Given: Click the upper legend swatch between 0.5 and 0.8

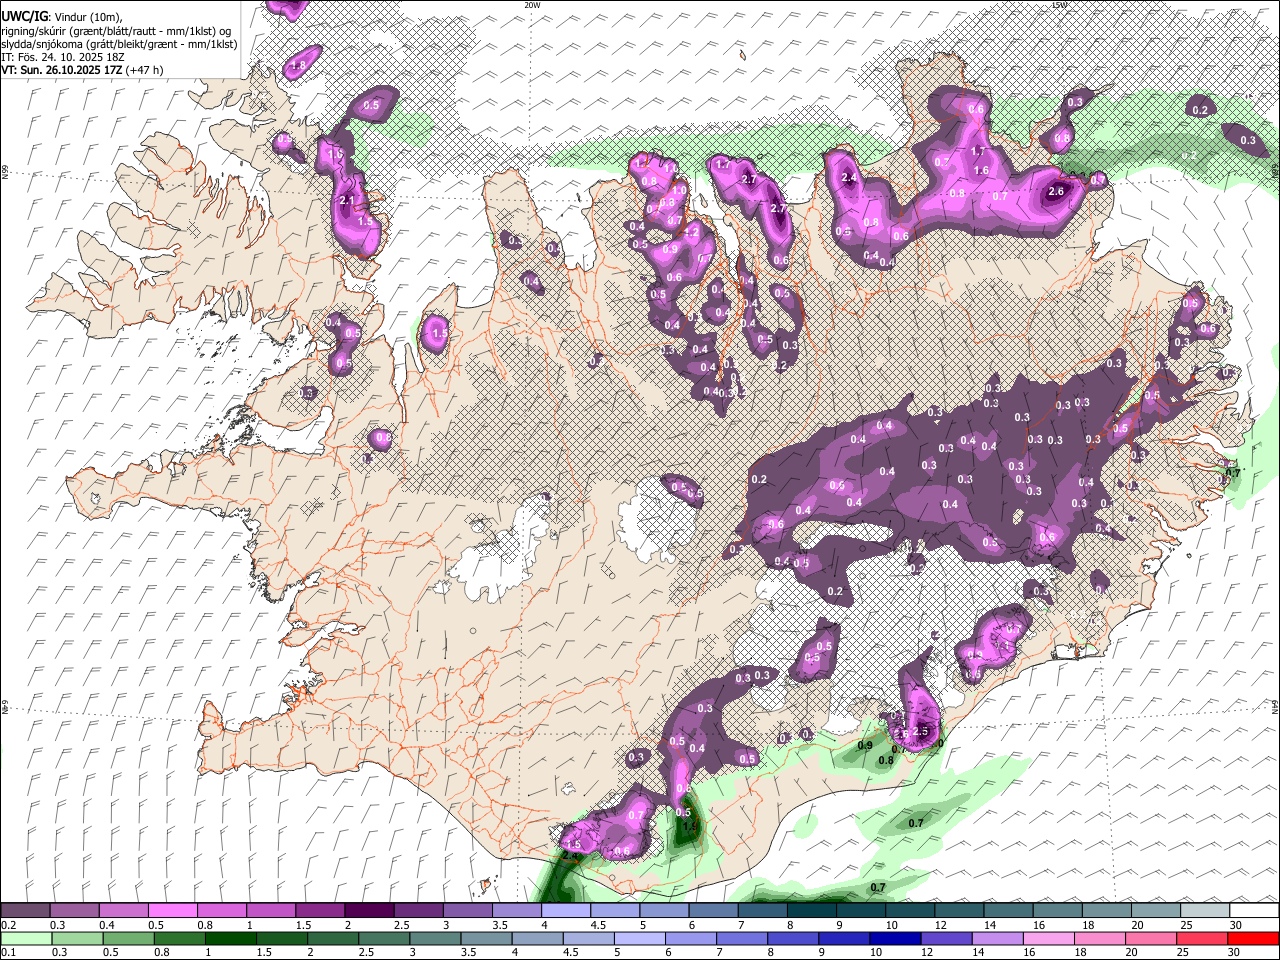Looking at the screenshot, I should pyautogui.click(x=172, y=911).
